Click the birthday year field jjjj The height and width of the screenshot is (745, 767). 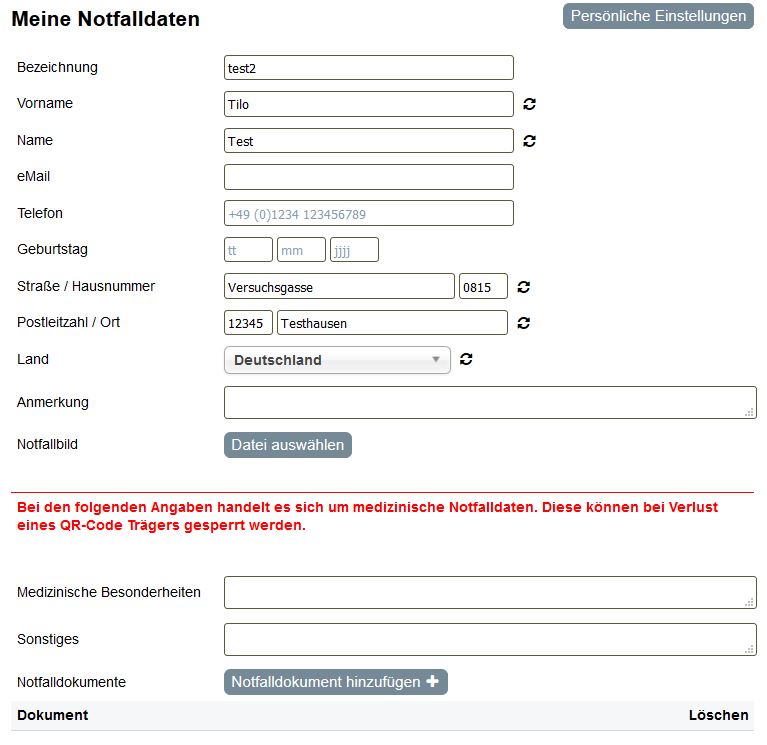coord(354,249)
